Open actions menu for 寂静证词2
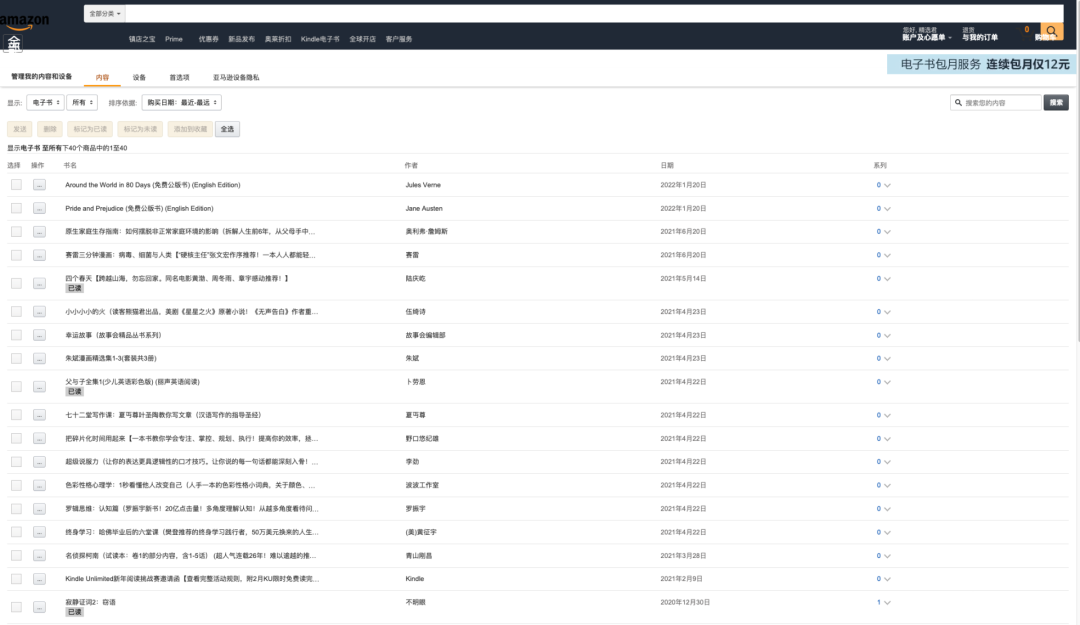 (x=39, y=607)
